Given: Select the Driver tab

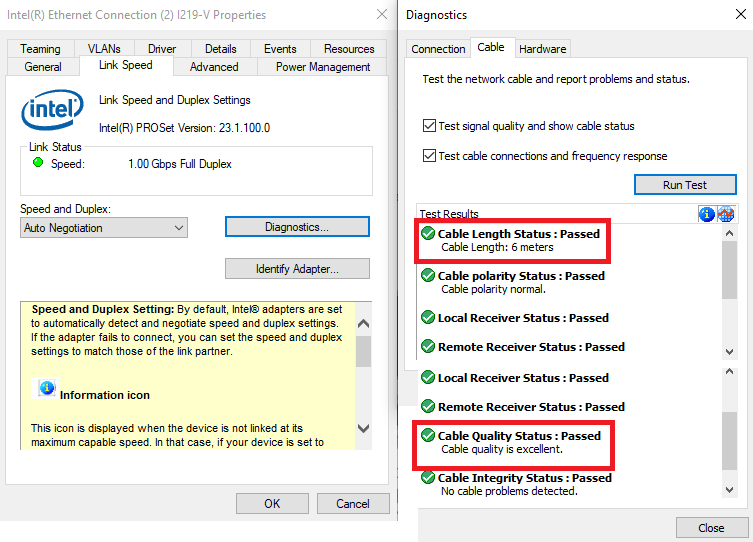Looking at the screenshot, I should click(162, 49).
